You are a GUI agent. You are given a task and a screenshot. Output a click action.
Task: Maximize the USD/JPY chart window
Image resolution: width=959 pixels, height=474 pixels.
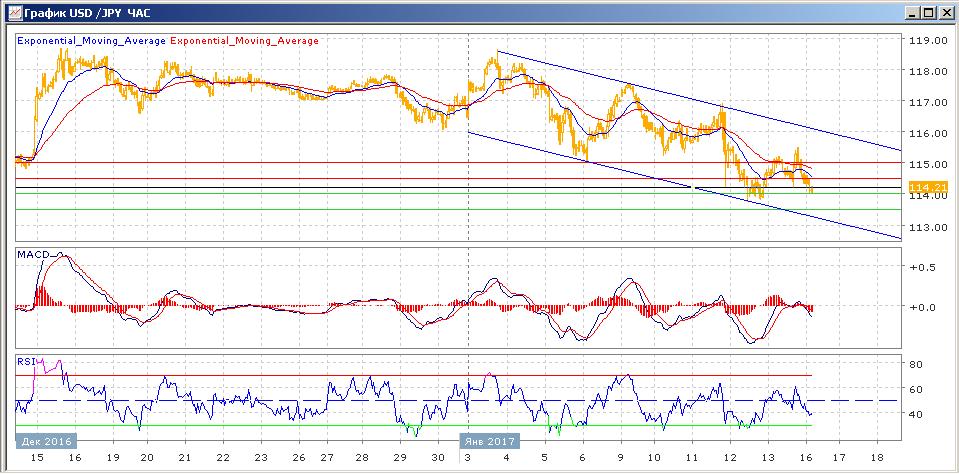(929, 12)
